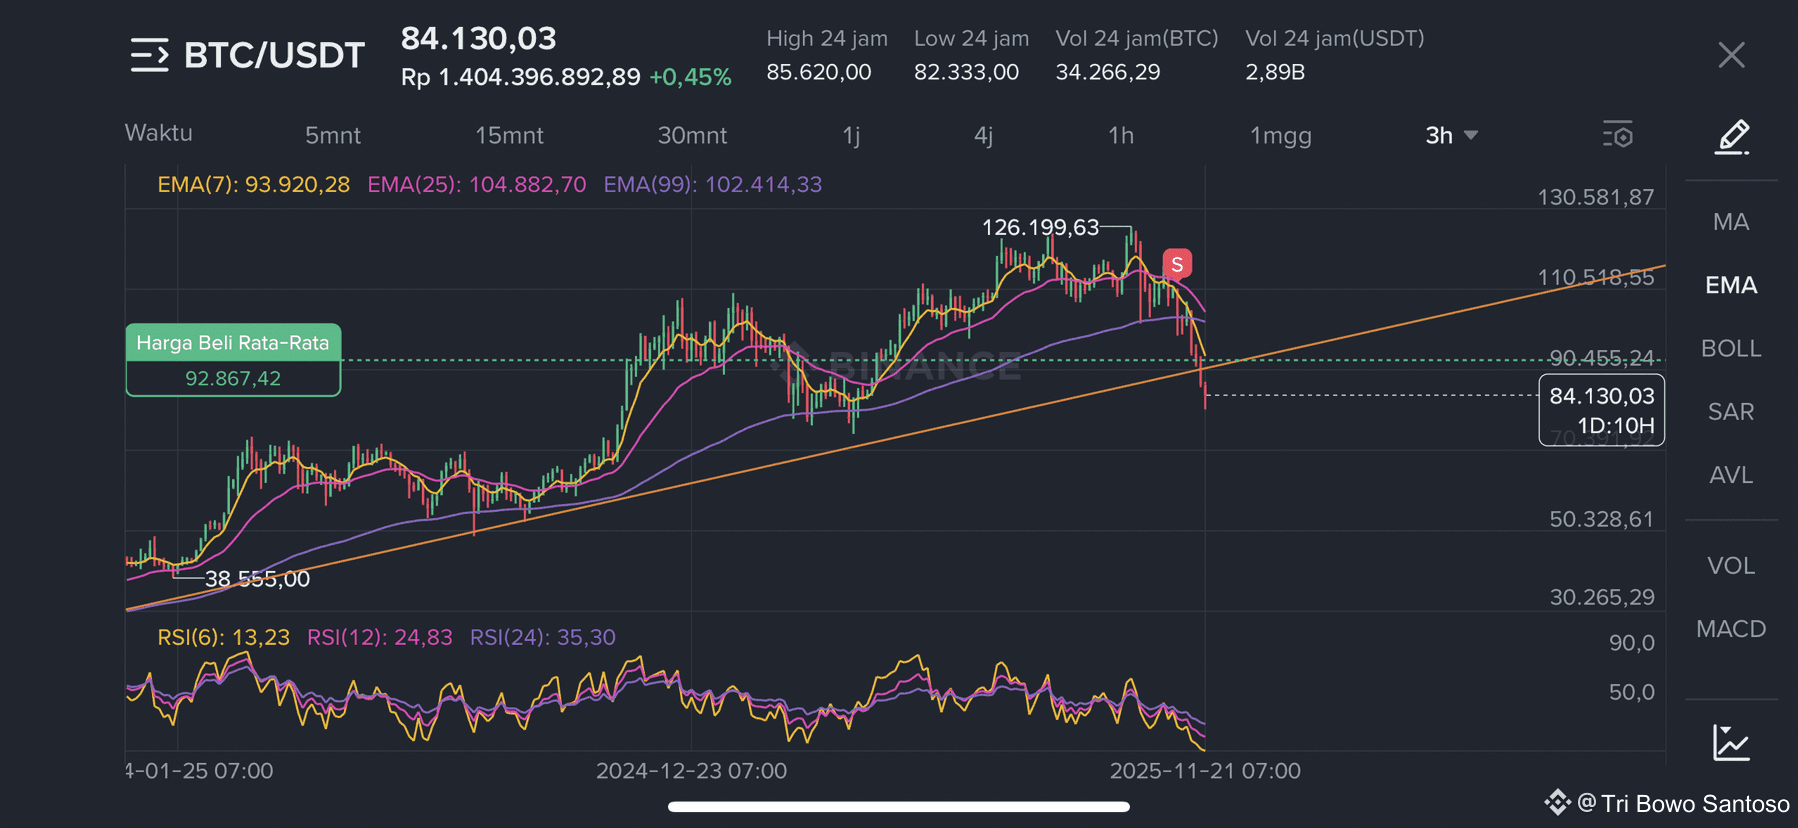The image size is (1798, 828).
Task: Tap the average buy price 92.867,42
Action: tap(233, 378)
